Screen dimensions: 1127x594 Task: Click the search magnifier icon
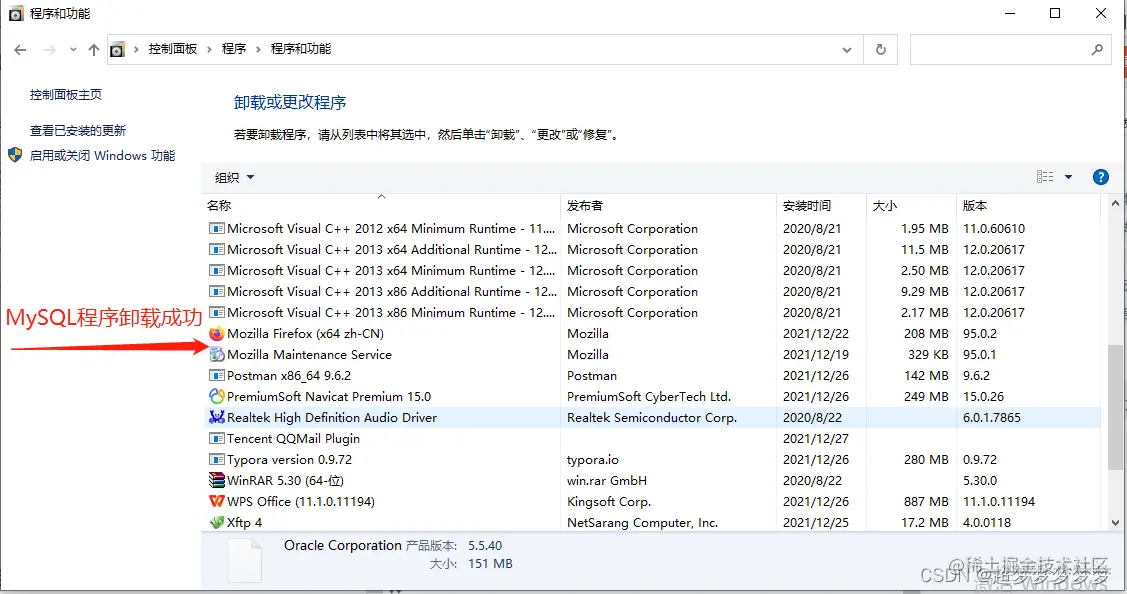click(1097, 50)
